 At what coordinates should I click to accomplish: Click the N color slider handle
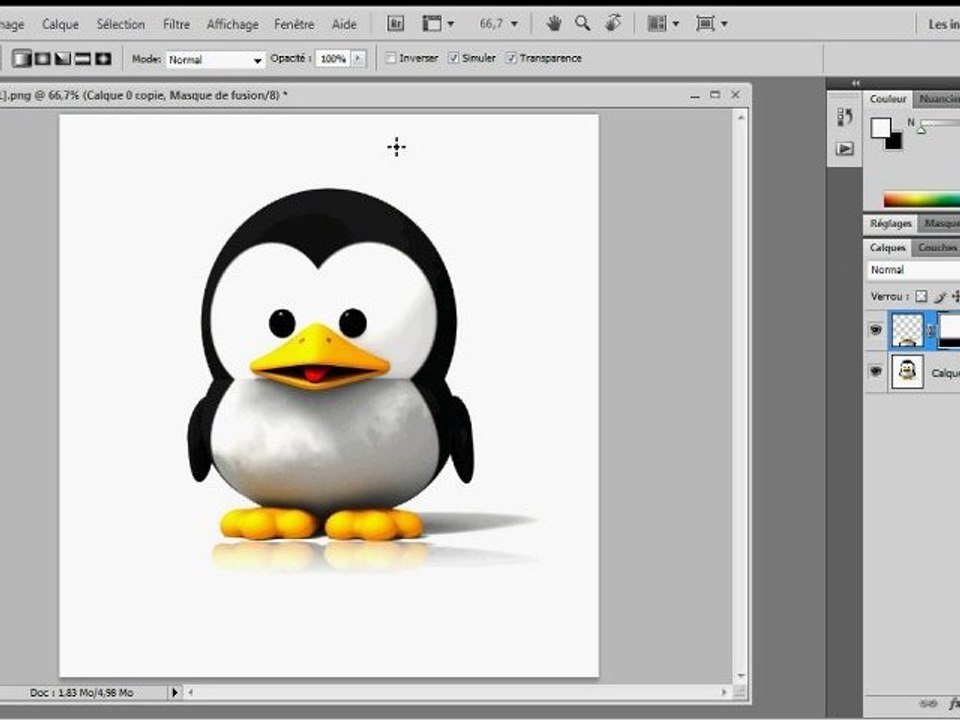pyautogui.click(x=921, y=129)
